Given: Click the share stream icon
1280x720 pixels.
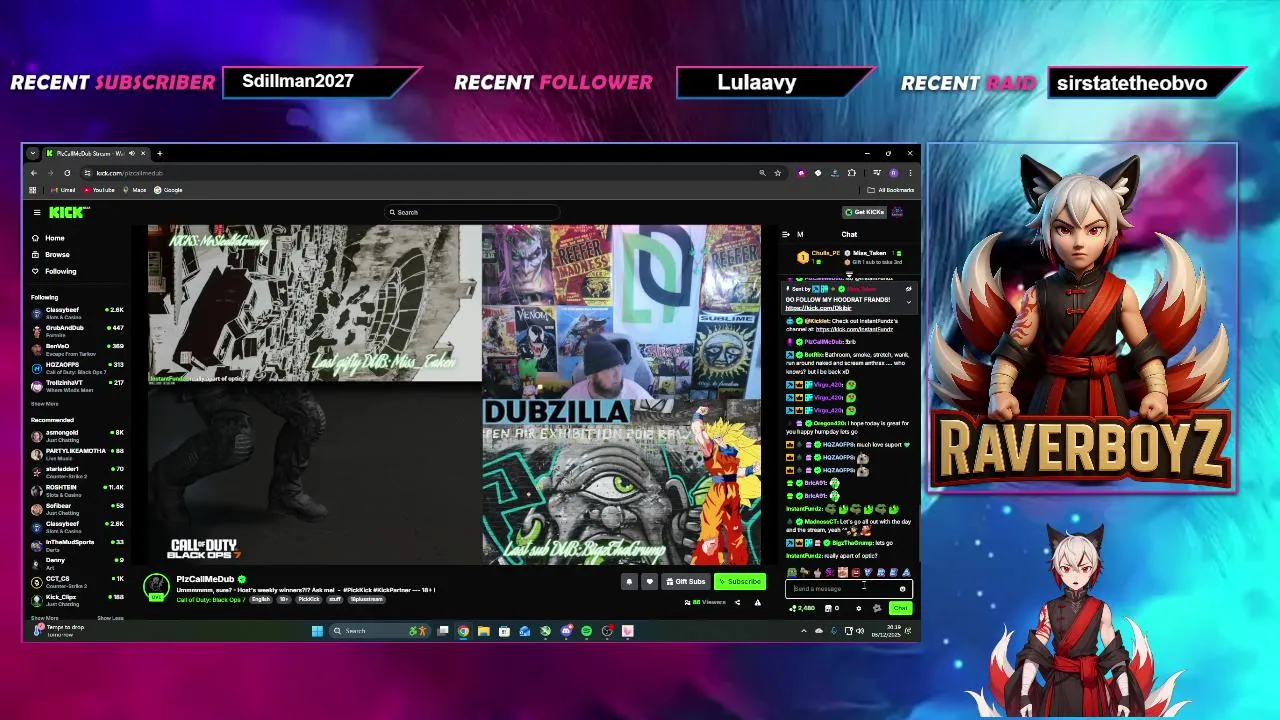Looking at the screenshot, I should point(737,602).
